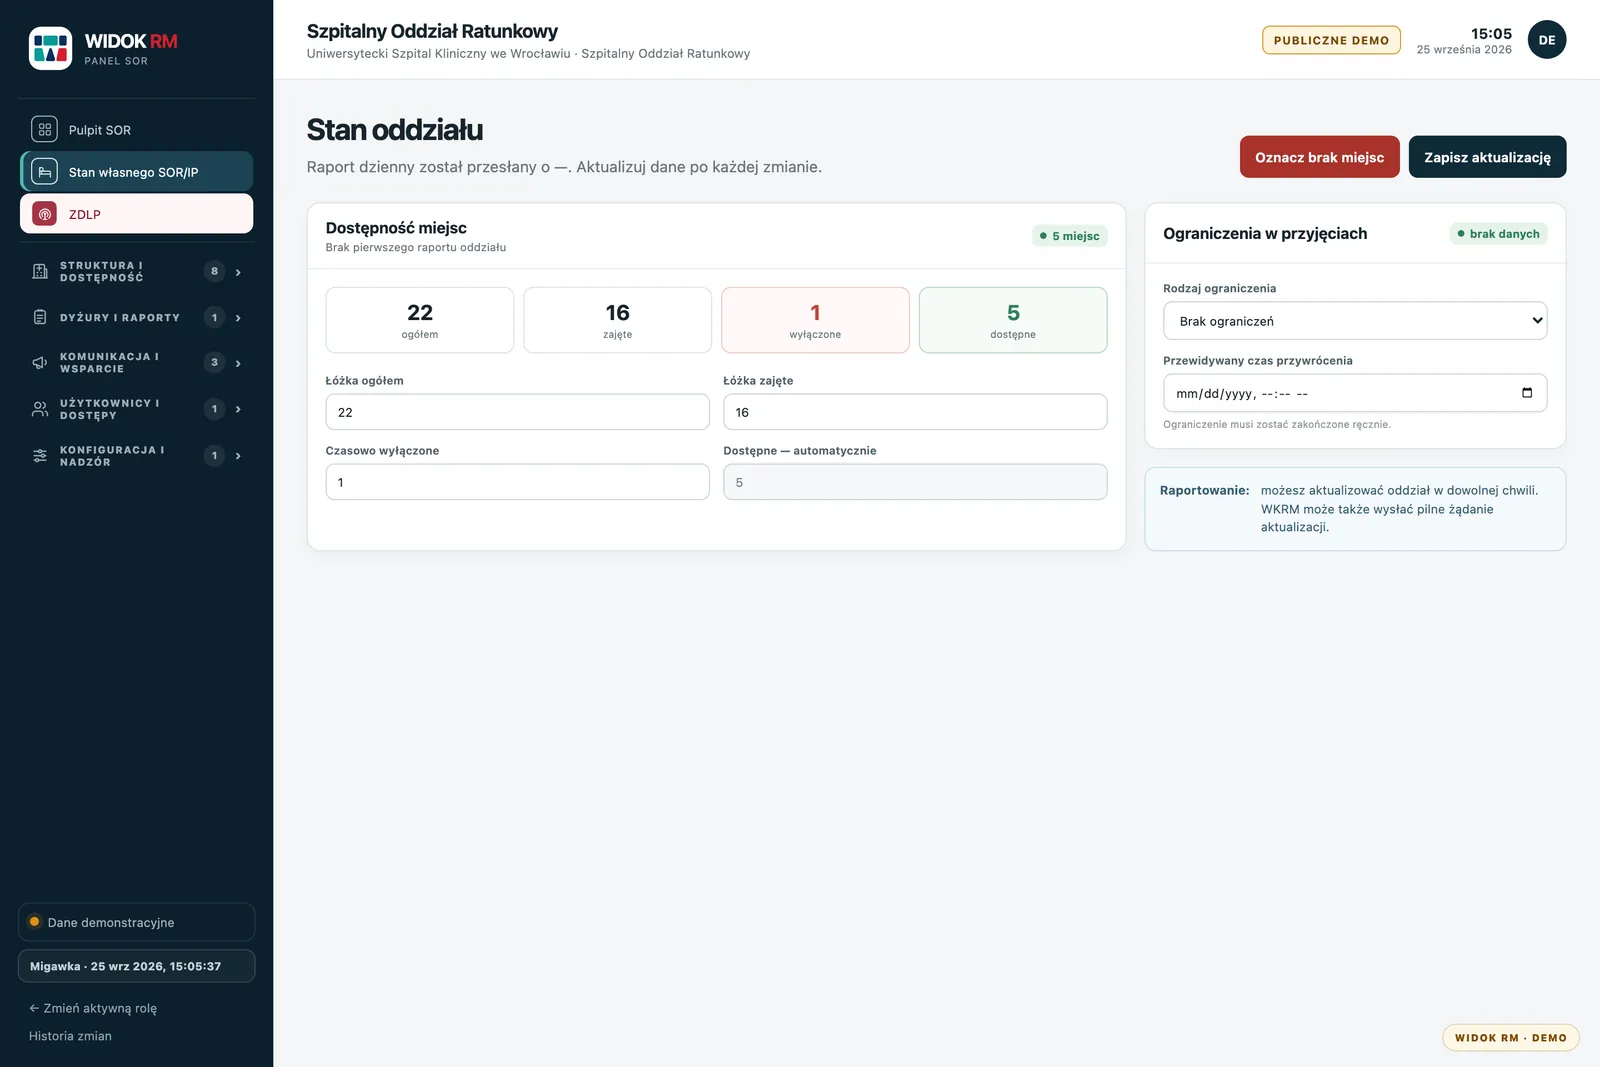
Task: Go to Pulpit SOR in the sidebar
Action: (x=136, y=130)
